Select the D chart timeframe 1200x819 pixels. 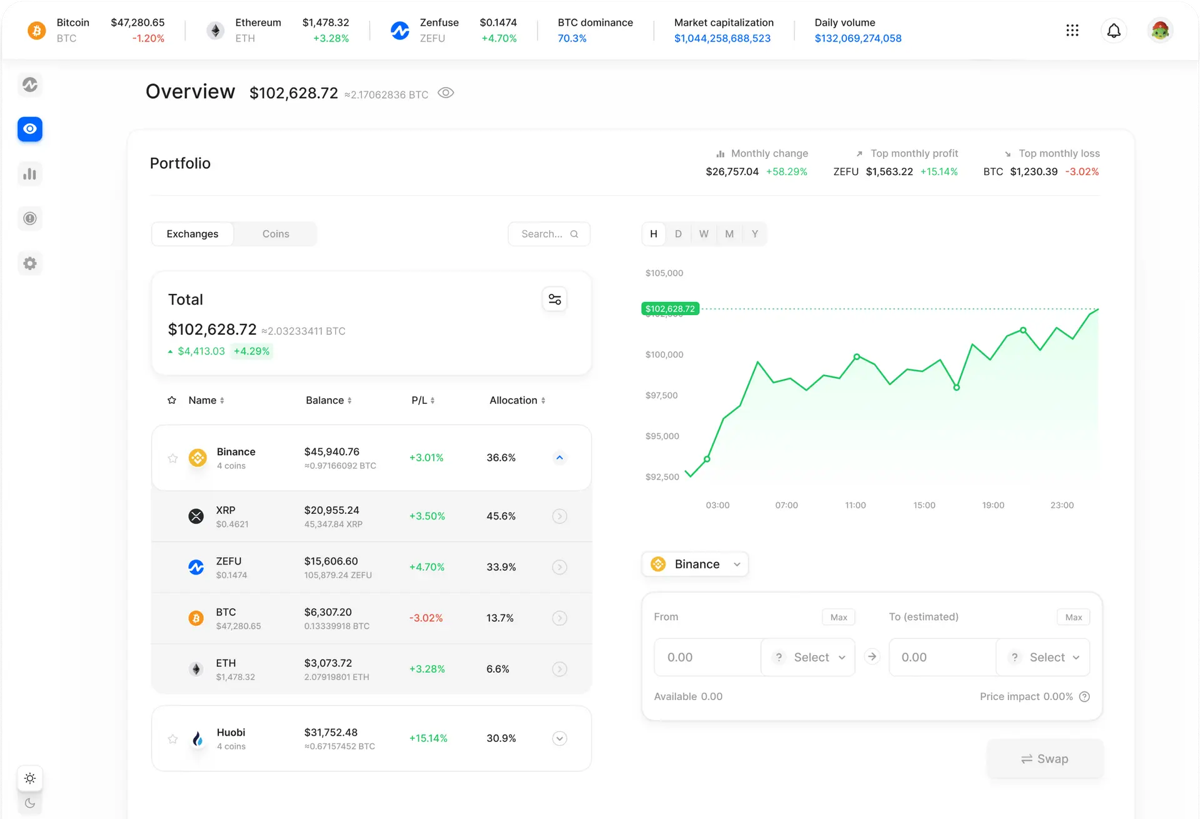(678, 234)
